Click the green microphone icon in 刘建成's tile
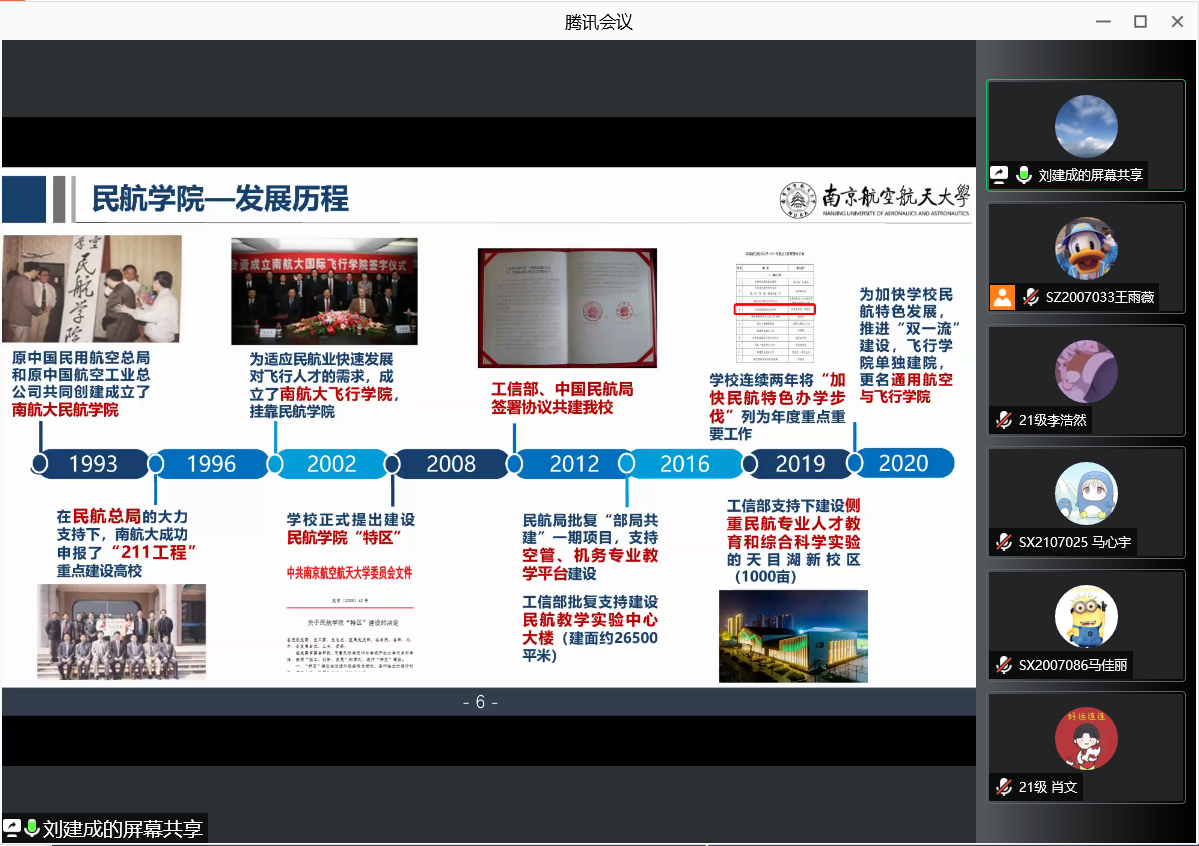 tap(1024, 174)
